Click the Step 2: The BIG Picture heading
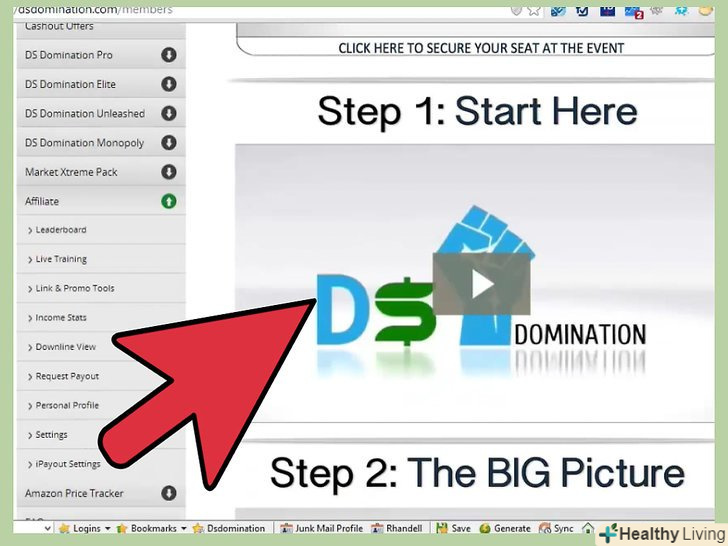 (477, 473)
